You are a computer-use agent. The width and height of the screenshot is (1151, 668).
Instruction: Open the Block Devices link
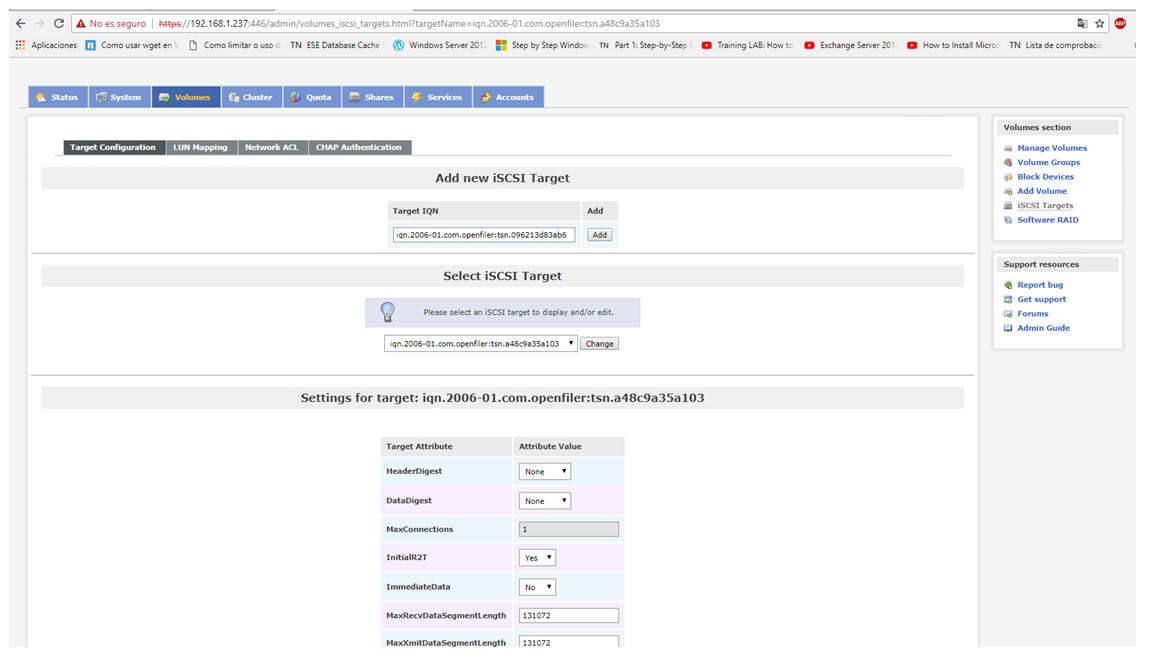click(x=1045, y=177)
